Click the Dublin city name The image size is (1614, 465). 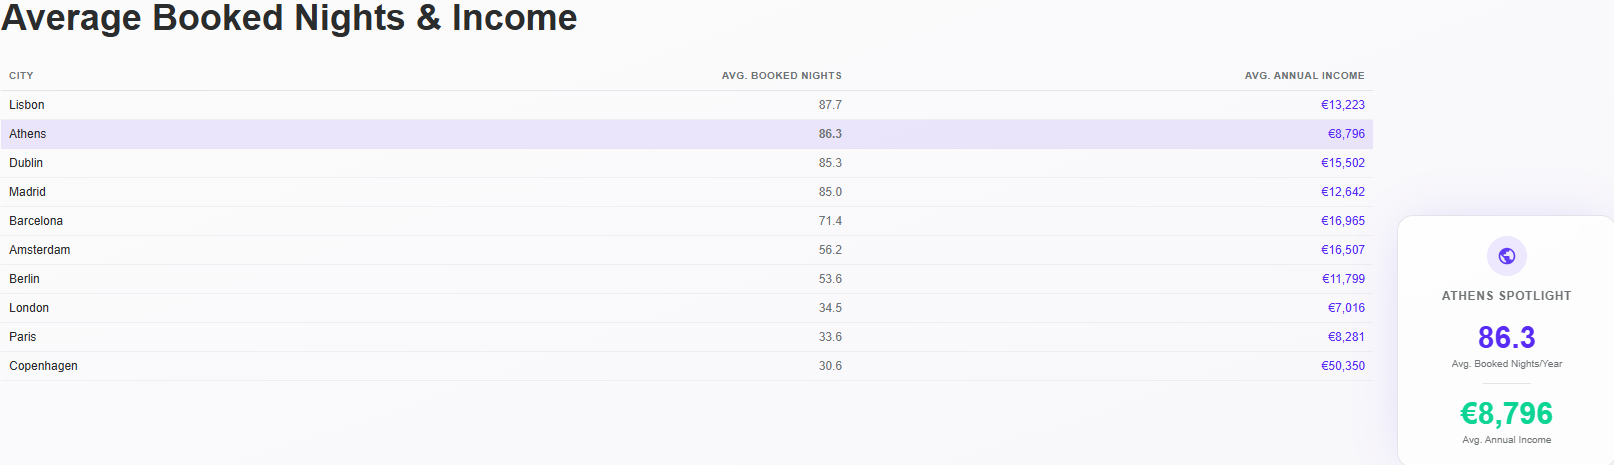click(26, 163)
